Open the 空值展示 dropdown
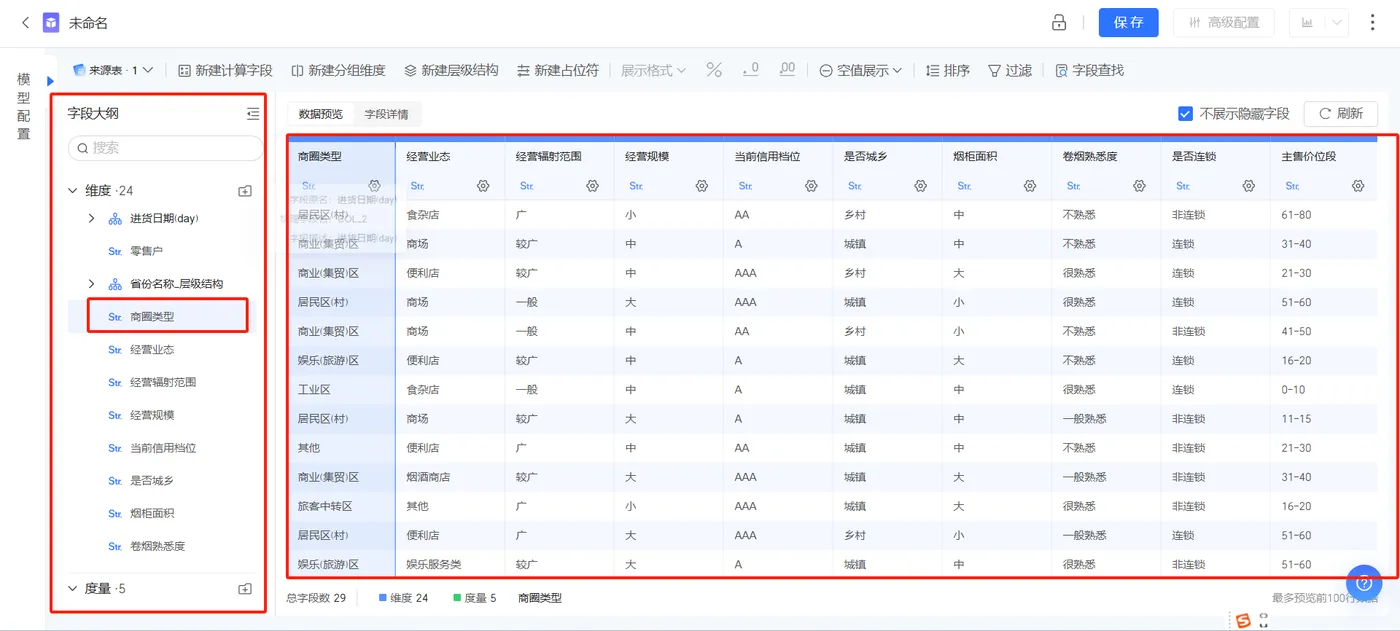Viewport: 1400px width, 631px height. point(861,70)
